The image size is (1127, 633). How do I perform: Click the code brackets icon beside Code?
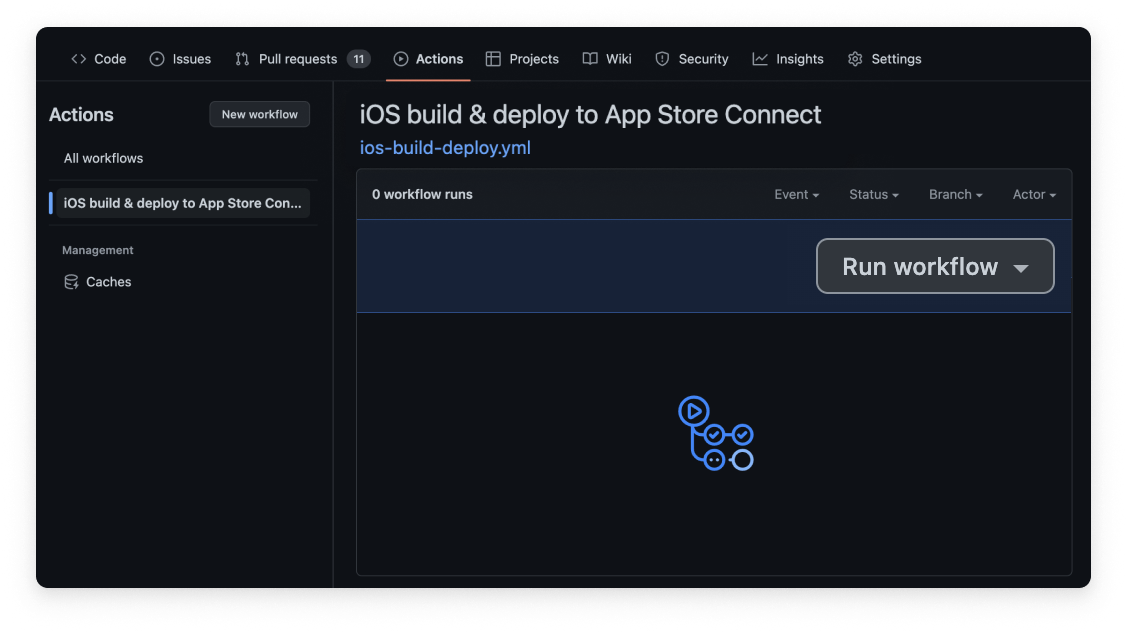click(x=79, y=59)
